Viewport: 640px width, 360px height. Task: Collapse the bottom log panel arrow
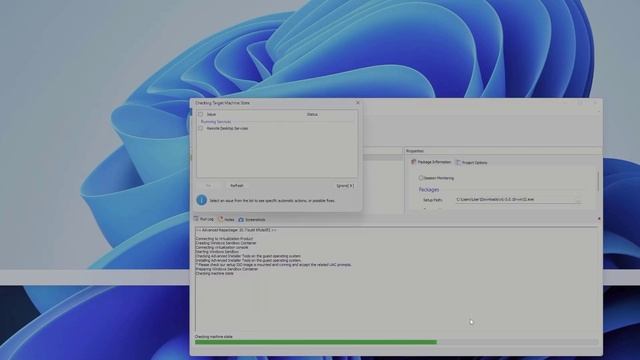click(x=599, y=219)
